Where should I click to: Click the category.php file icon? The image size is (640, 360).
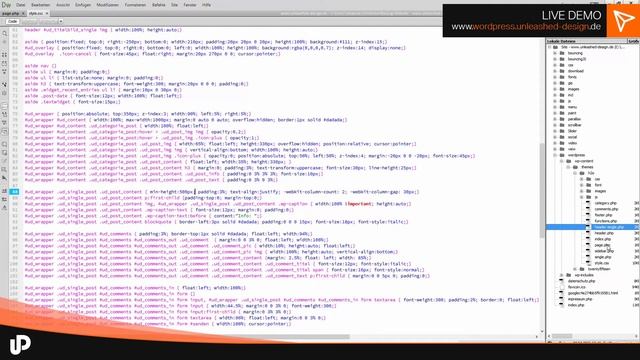pyautogui.click(x=588, y=203)
